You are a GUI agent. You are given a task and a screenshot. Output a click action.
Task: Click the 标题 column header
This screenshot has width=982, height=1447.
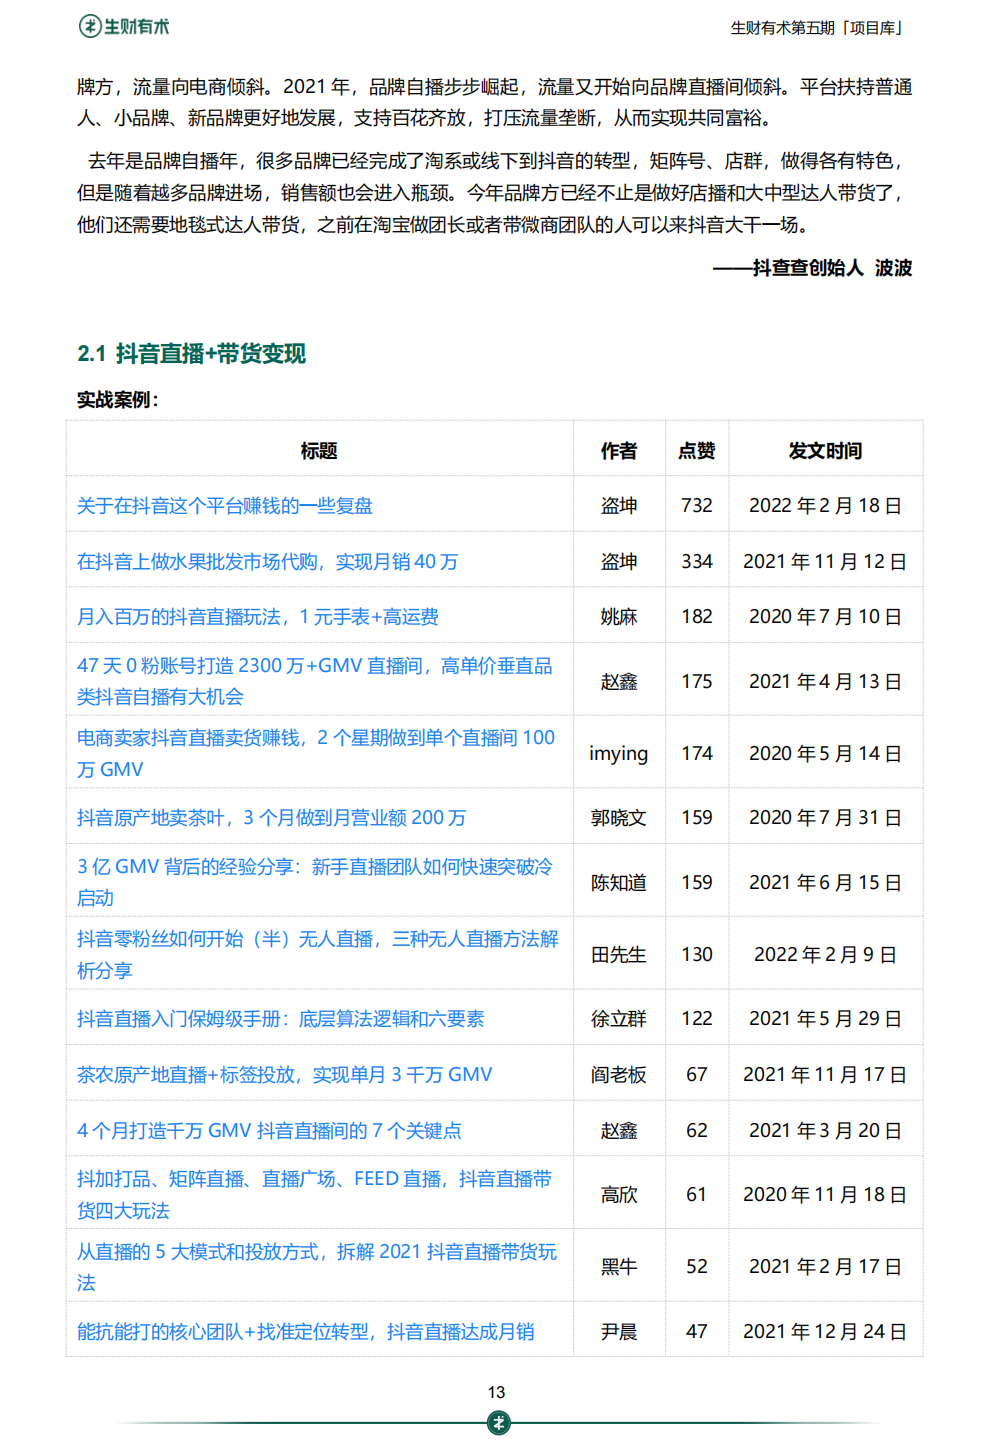[319, 451]
